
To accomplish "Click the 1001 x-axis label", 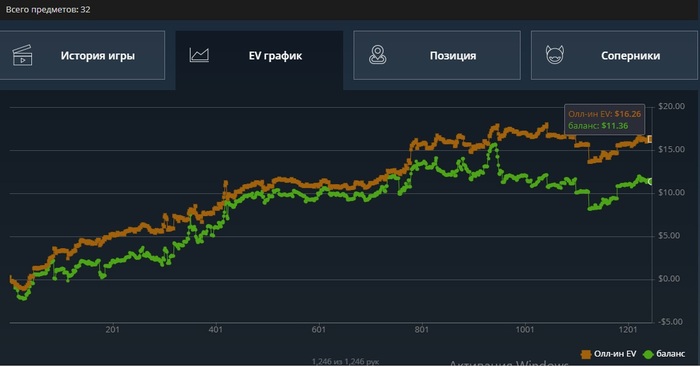I will [525, 330].
